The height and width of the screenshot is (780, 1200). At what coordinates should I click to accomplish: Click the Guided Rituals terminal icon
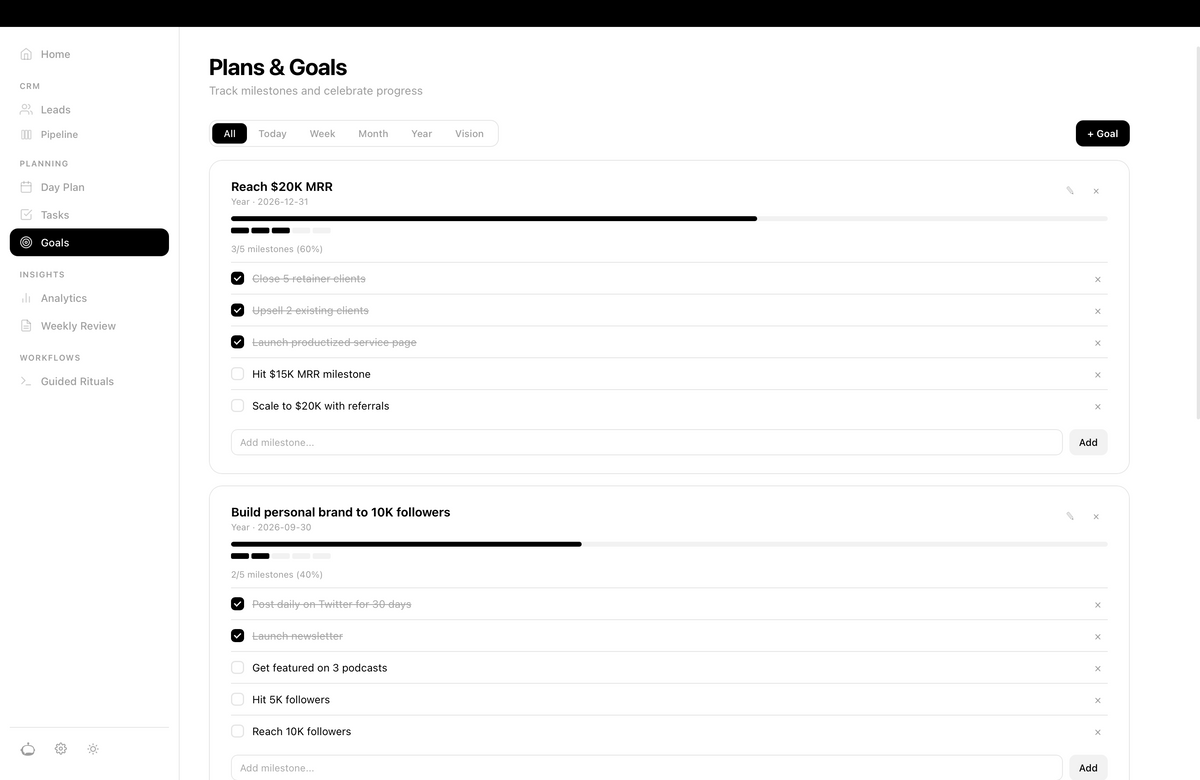[26, 381]
